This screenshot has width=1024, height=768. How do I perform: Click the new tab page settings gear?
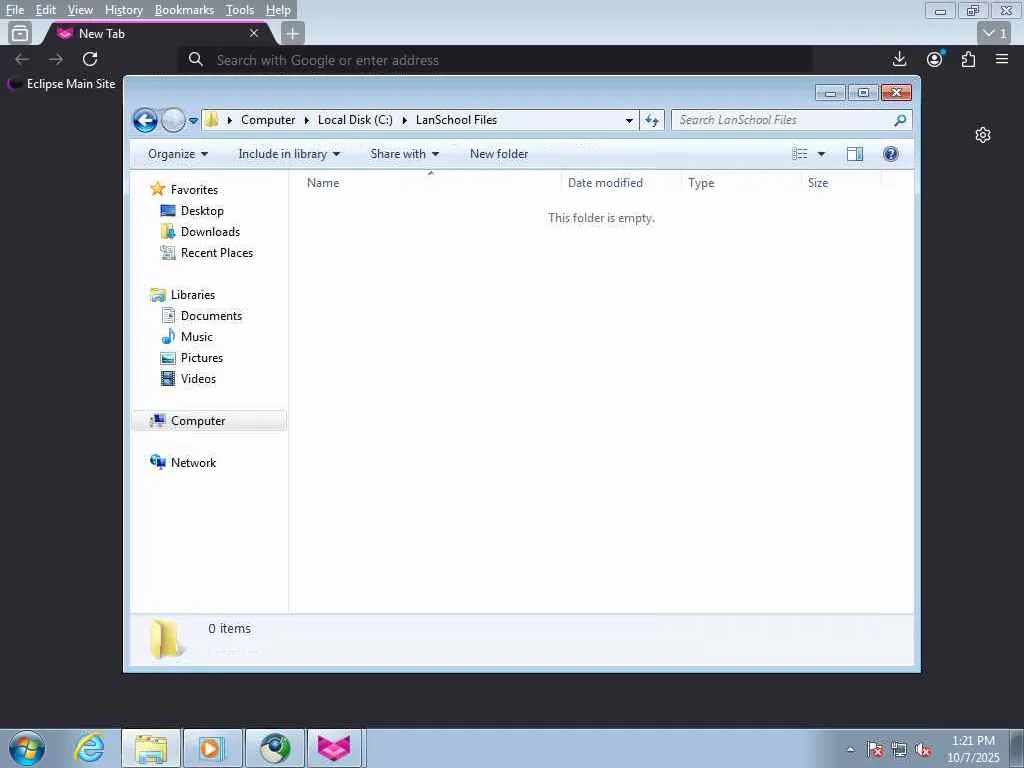tap(983, 135)
